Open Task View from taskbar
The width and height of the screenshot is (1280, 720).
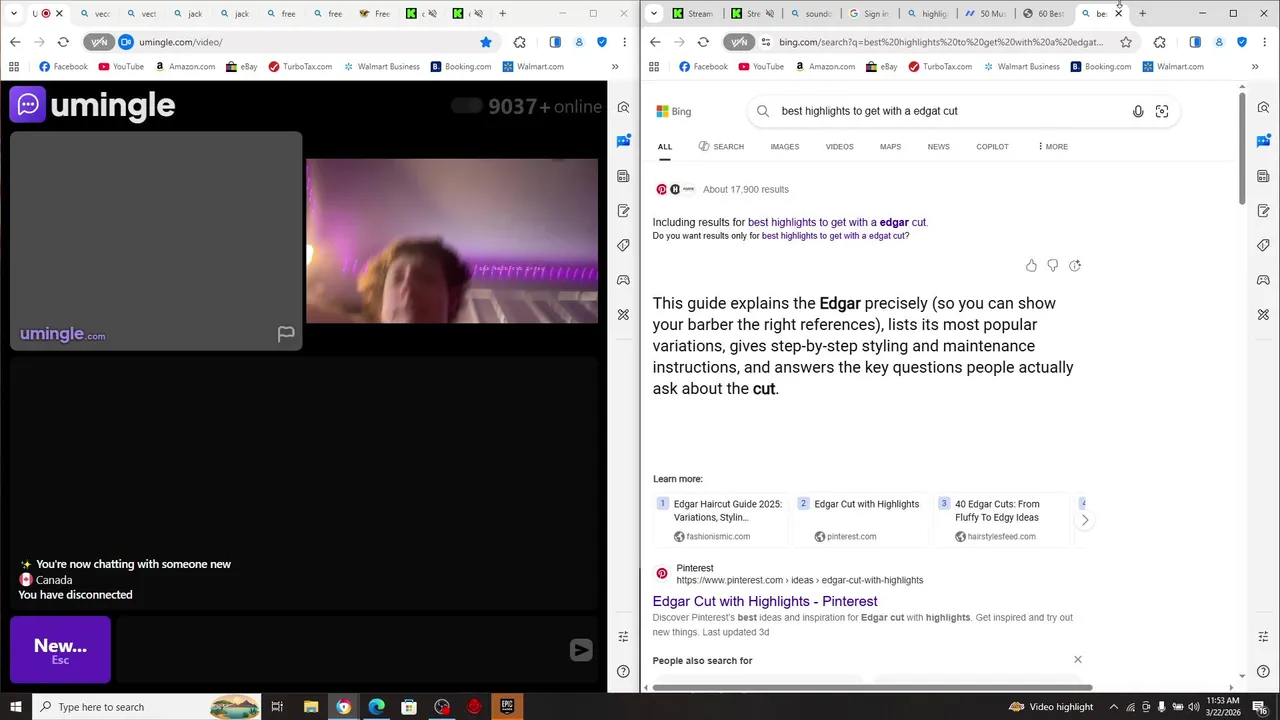(x=277, y=707)
